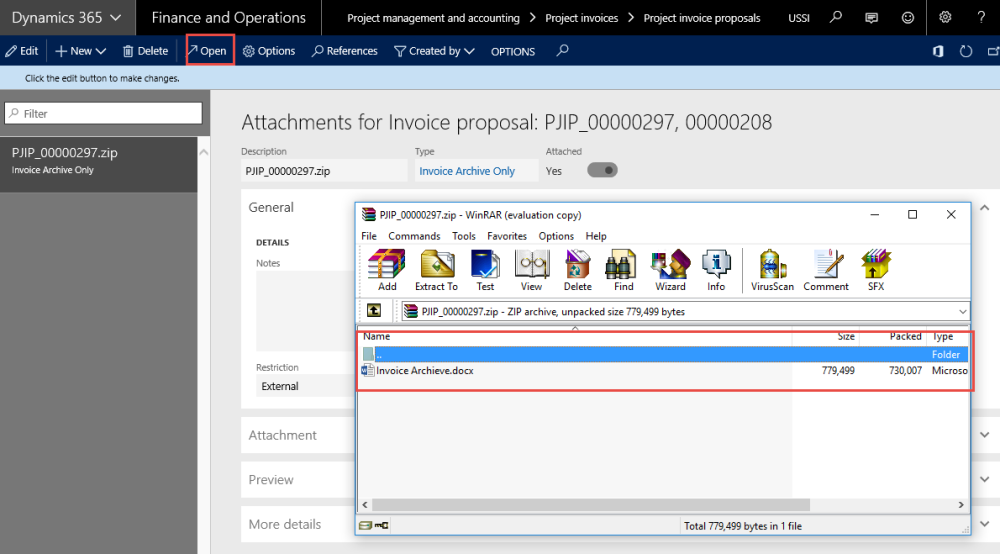The height and width of the screenshot is (554, 1000).
Task: Open the messages icon in the top bar
Action: click(871, 18)
